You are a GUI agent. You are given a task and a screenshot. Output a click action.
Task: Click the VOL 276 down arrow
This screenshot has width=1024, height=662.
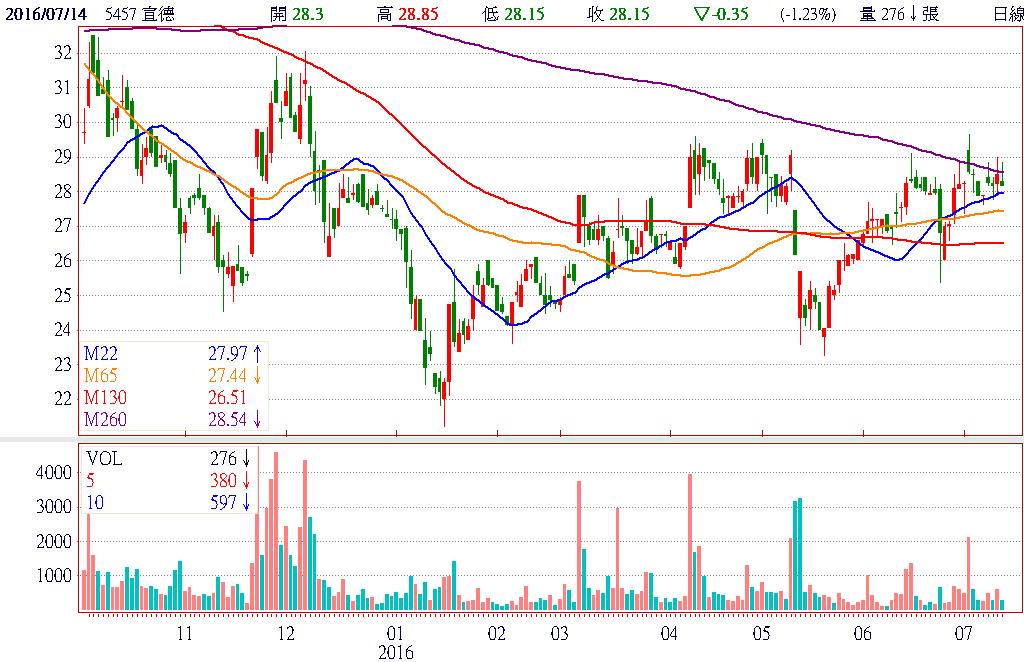point(245,460)
